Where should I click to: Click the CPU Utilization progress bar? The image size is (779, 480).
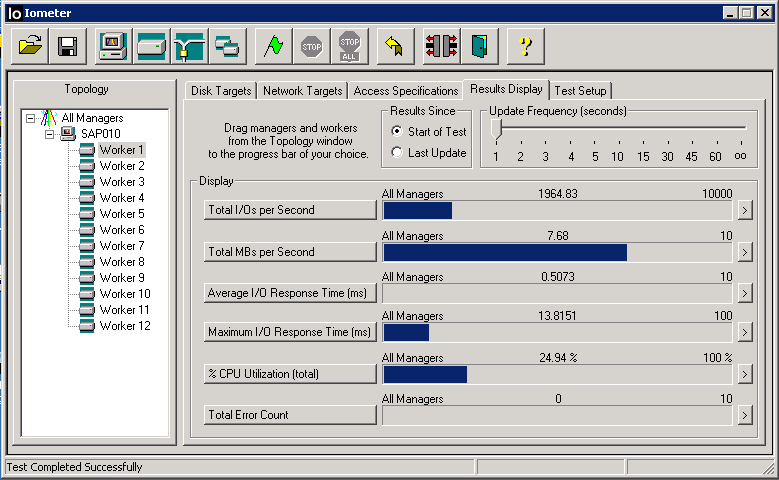557,374
